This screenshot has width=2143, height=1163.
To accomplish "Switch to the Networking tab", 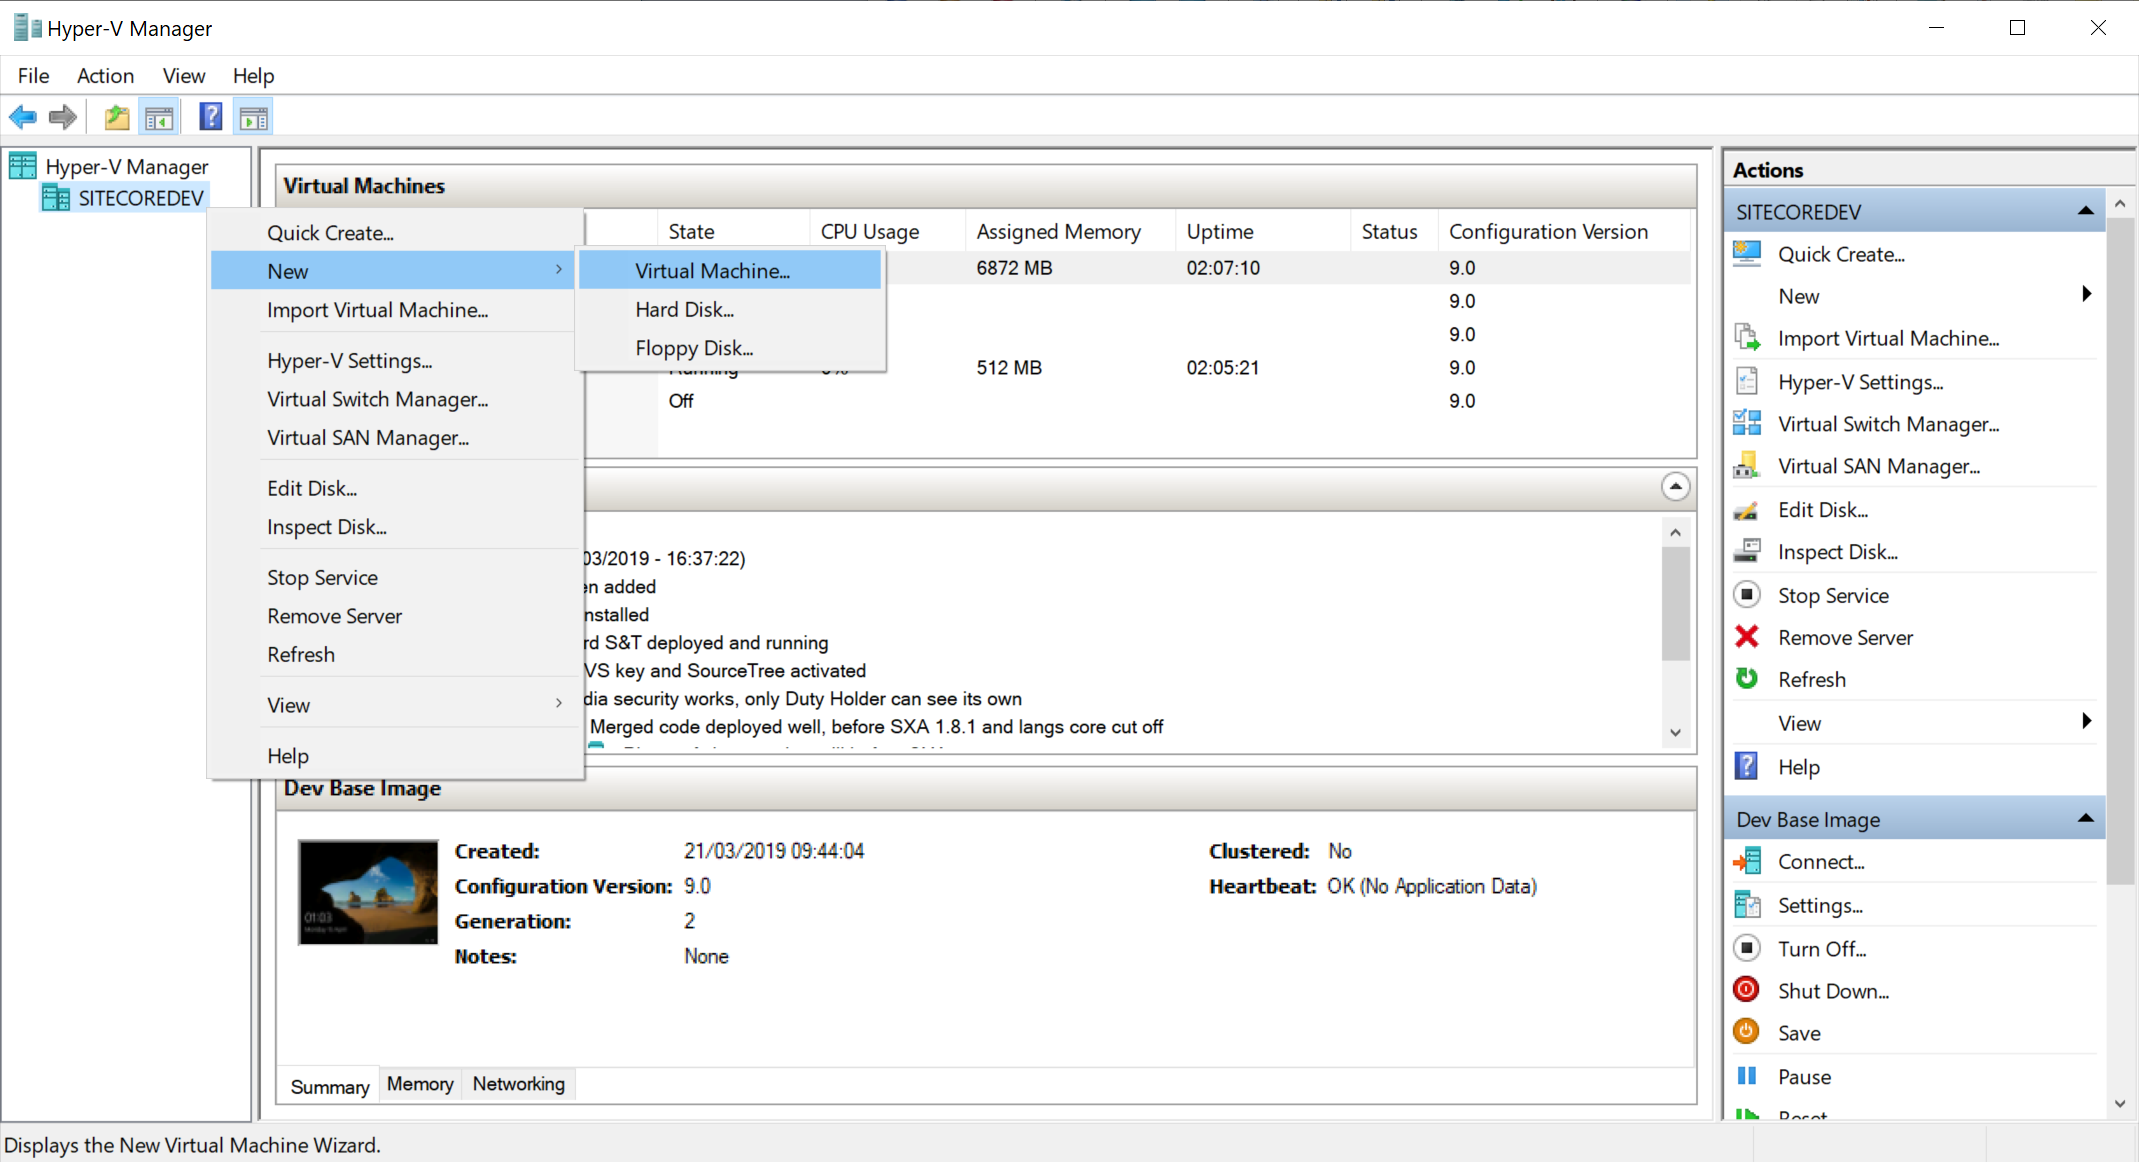I will [518, 1084].
